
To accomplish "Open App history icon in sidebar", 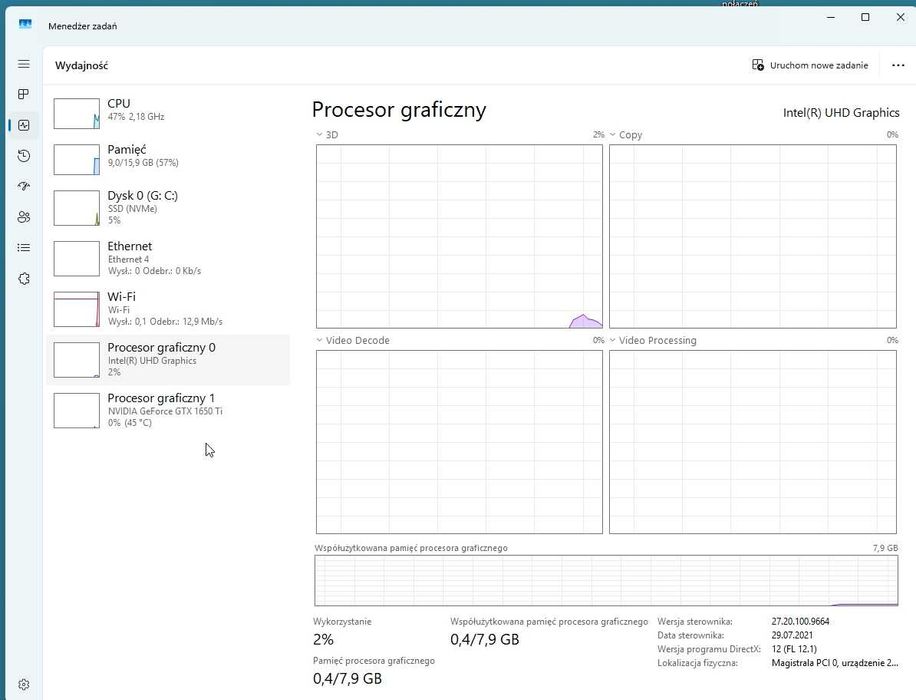I will [23, 155].
